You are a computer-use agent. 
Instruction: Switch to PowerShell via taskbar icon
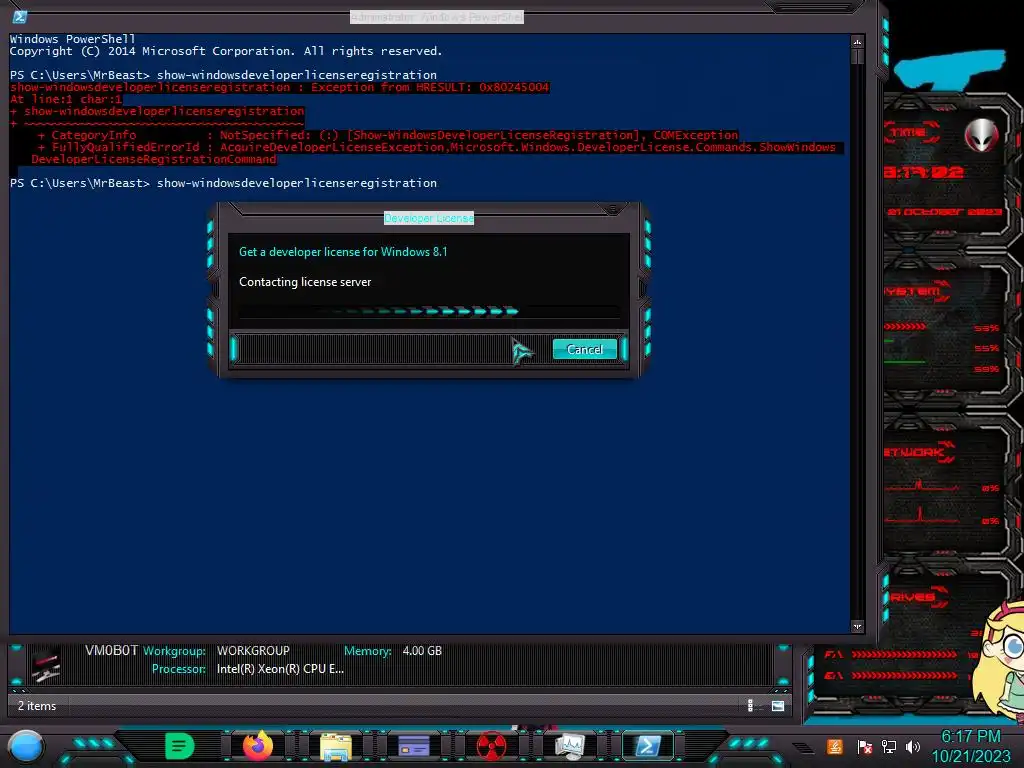pos(647,746)
